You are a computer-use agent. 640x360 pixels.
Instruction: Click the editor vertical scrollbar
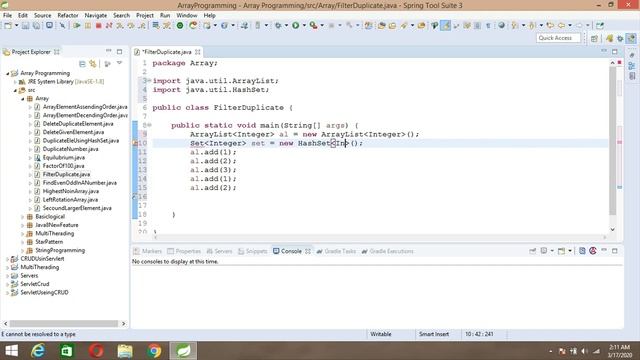coord(612,141)
